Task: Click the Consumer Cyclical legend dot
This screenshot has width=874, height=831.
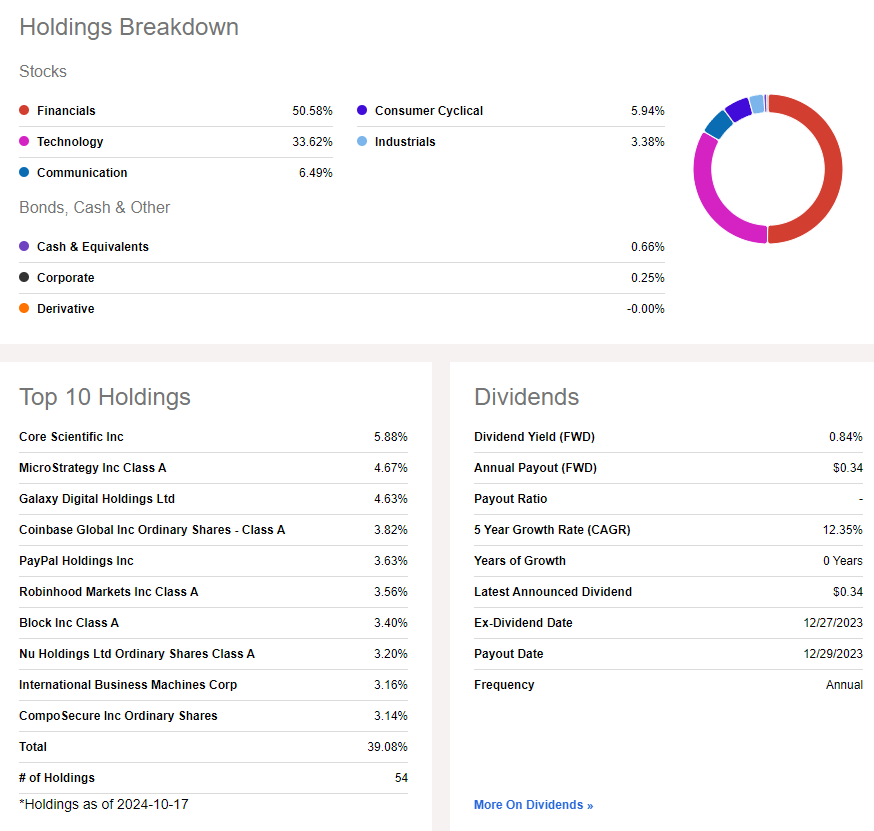Action: pyautogui.click(x=362, y=111)
